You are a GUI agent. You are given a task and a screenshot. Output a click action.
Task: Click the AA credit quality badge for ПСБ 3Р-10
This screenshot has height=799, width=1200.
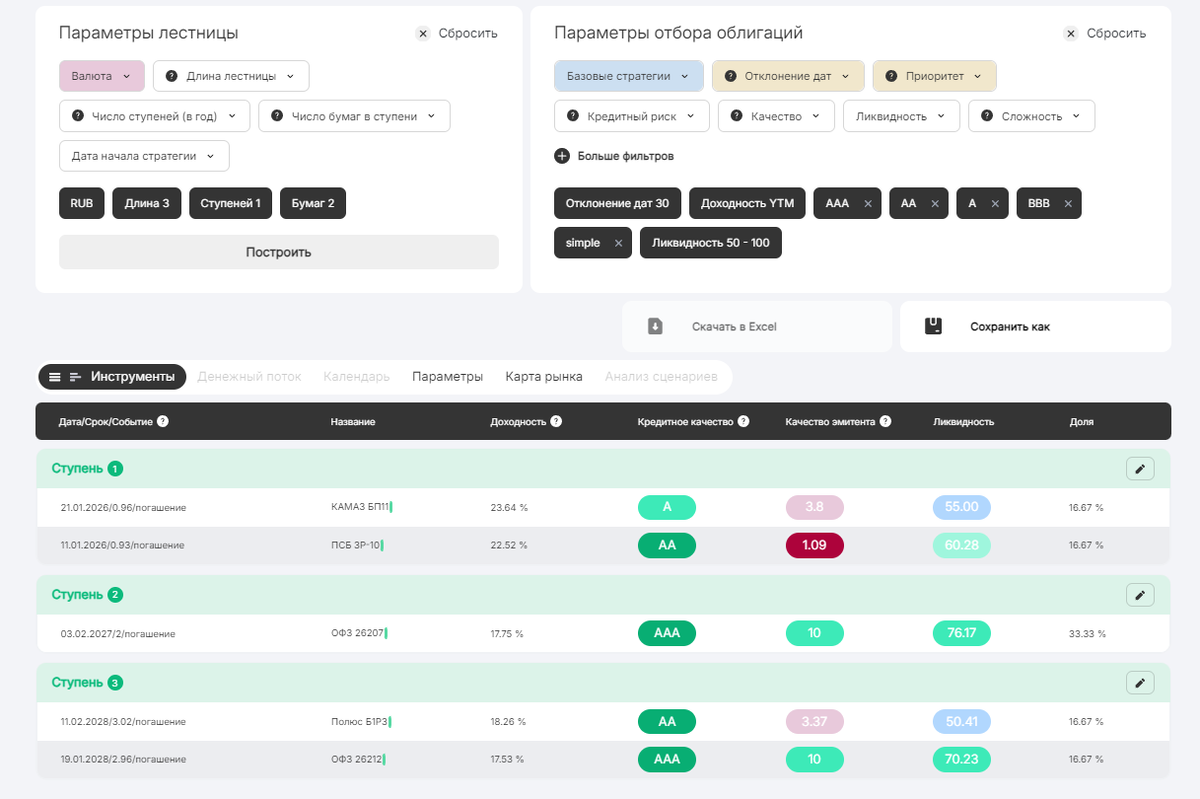click(667, 545)
